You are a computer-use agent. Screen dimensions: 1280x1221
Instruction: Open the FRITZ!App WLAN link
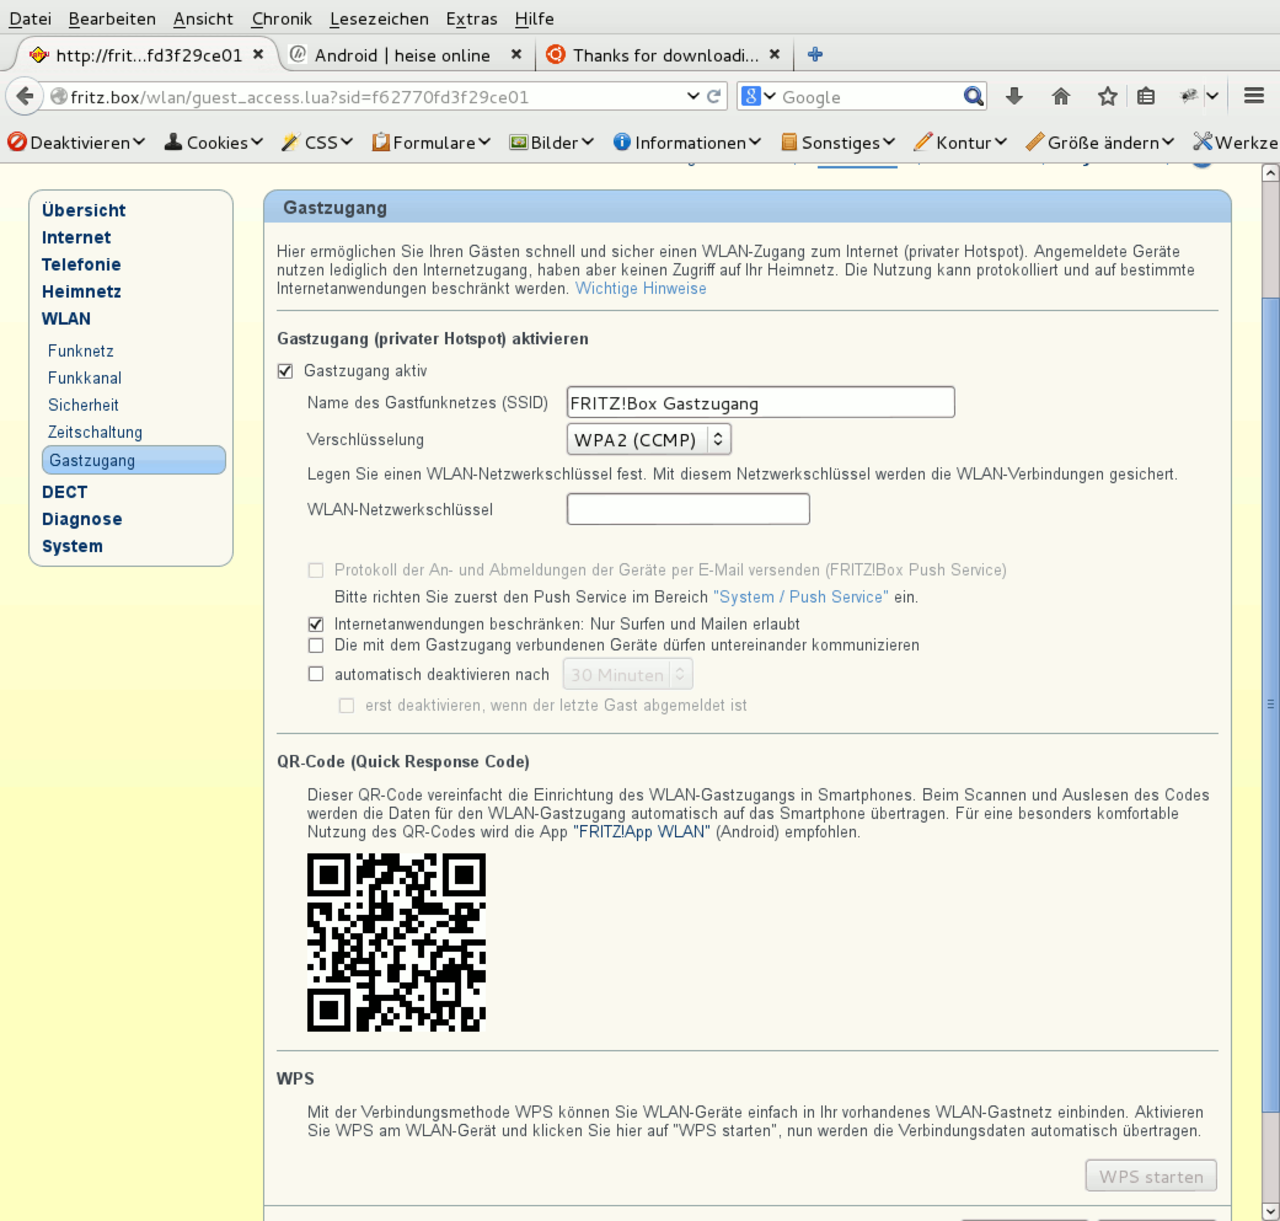pos(641,832)
